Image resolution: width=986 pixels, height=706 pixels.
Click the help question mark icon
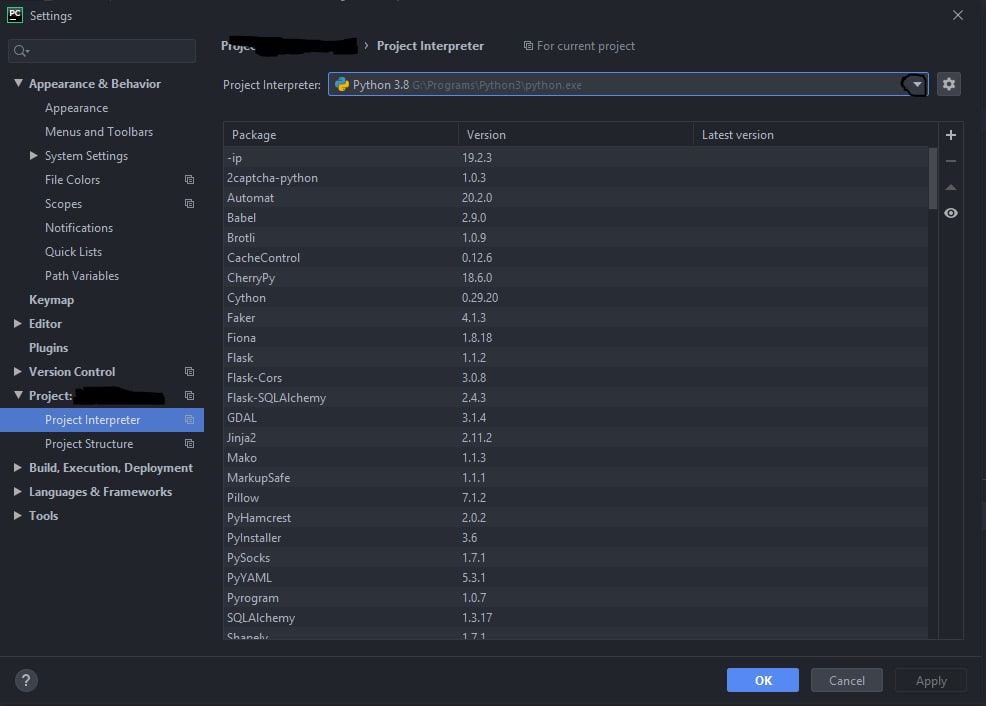(x=26, y=680)
